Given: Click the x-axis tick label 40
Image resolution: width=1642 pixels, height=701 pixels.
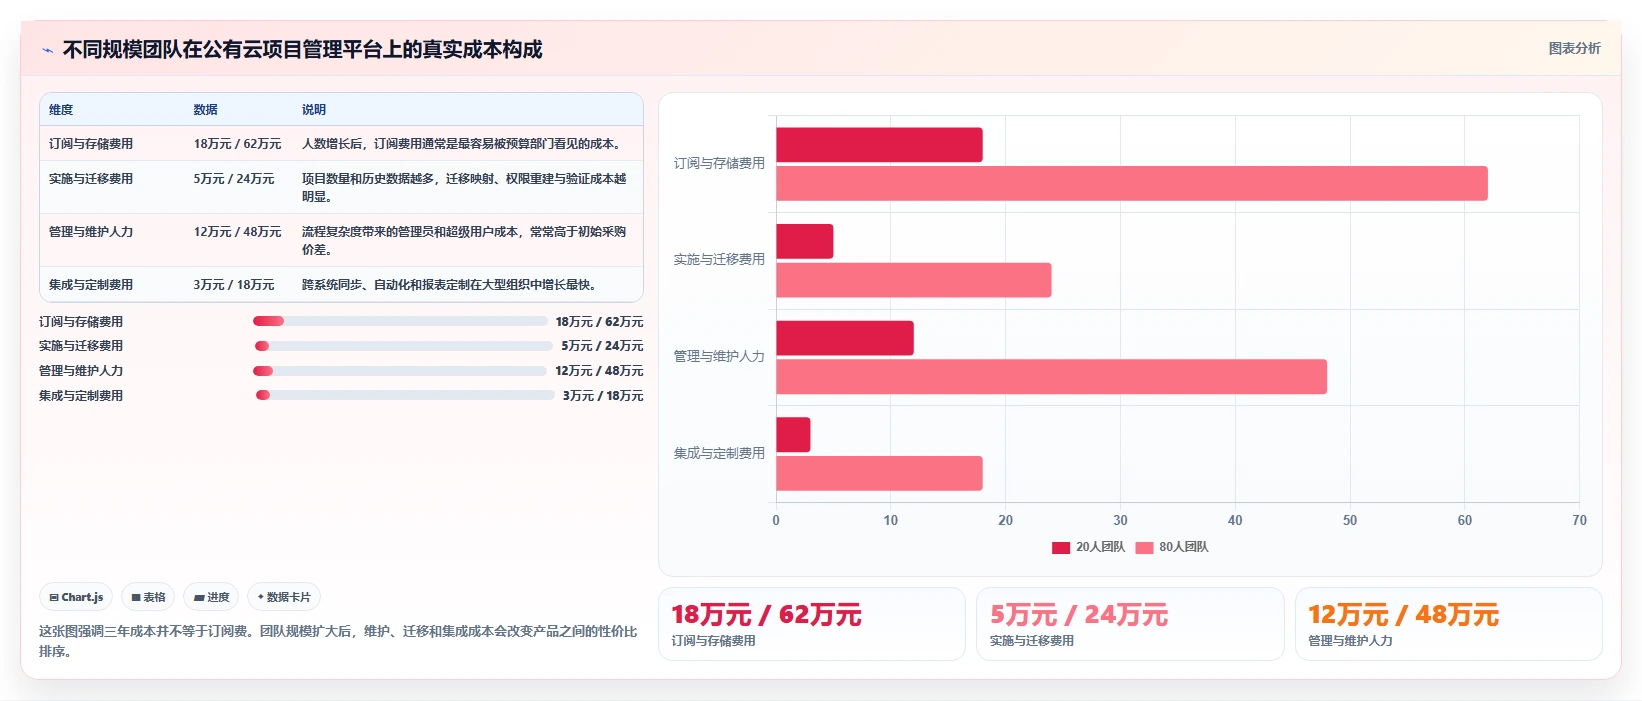Looking at the screenshot, I should pyautogui.click(x=1235, y=520).
